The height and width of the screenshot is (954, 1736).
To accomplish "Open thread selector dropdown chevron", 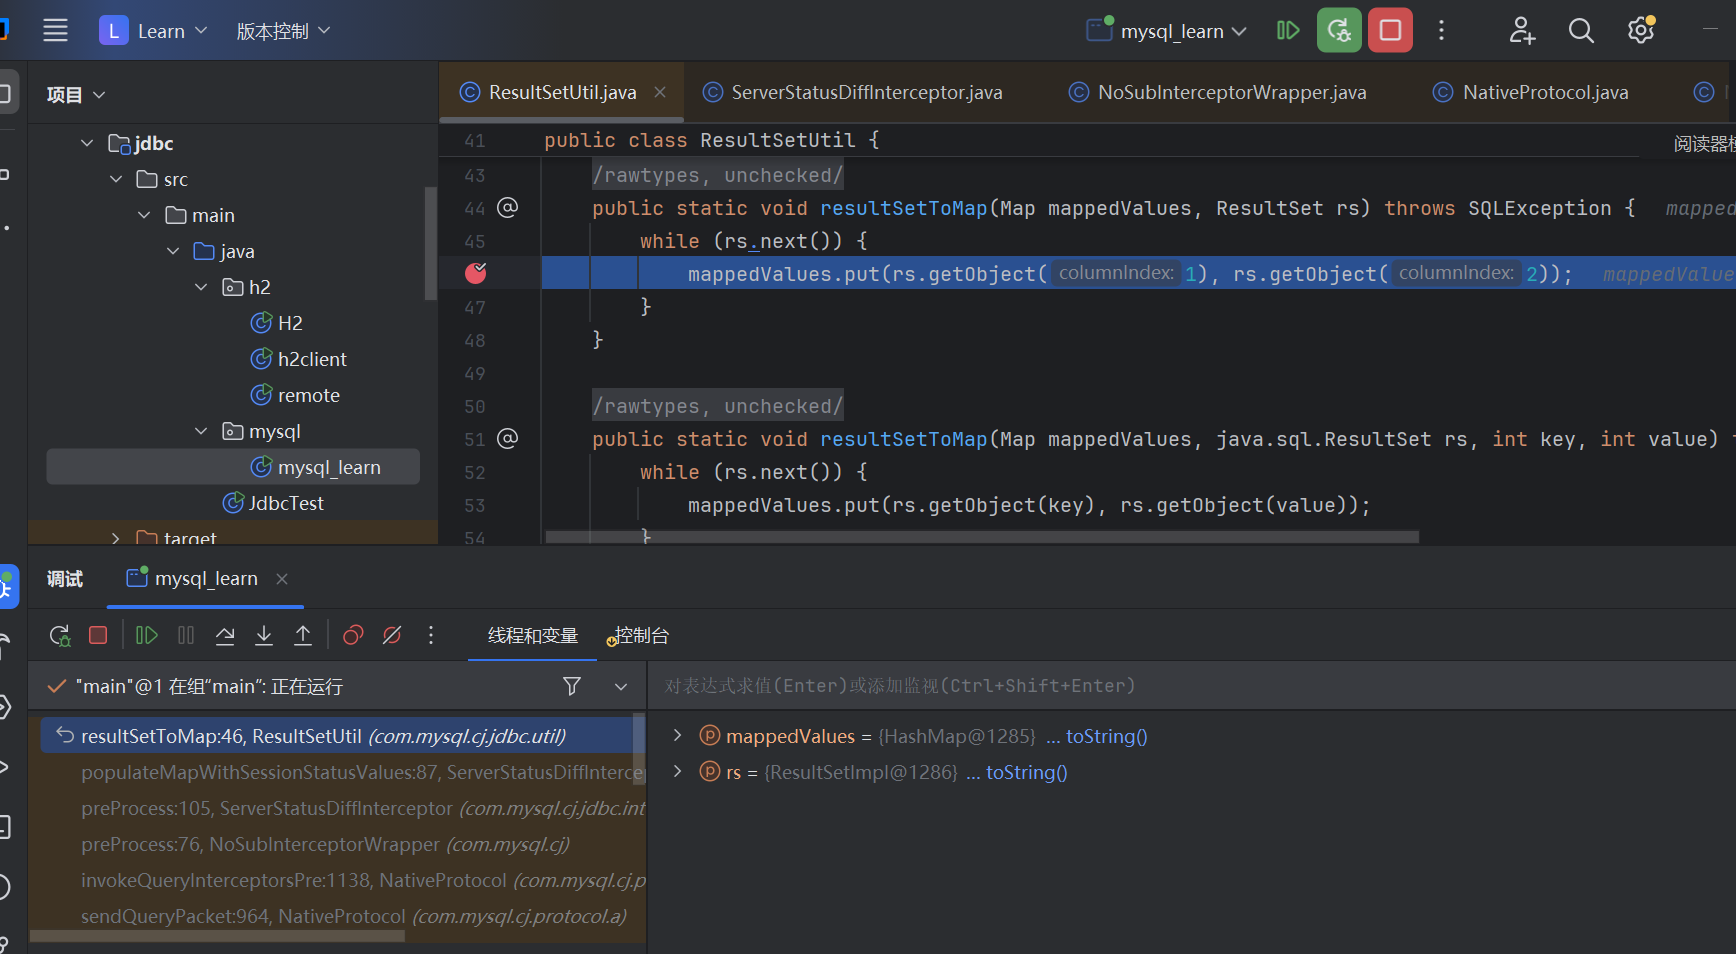I will point(621,686).
